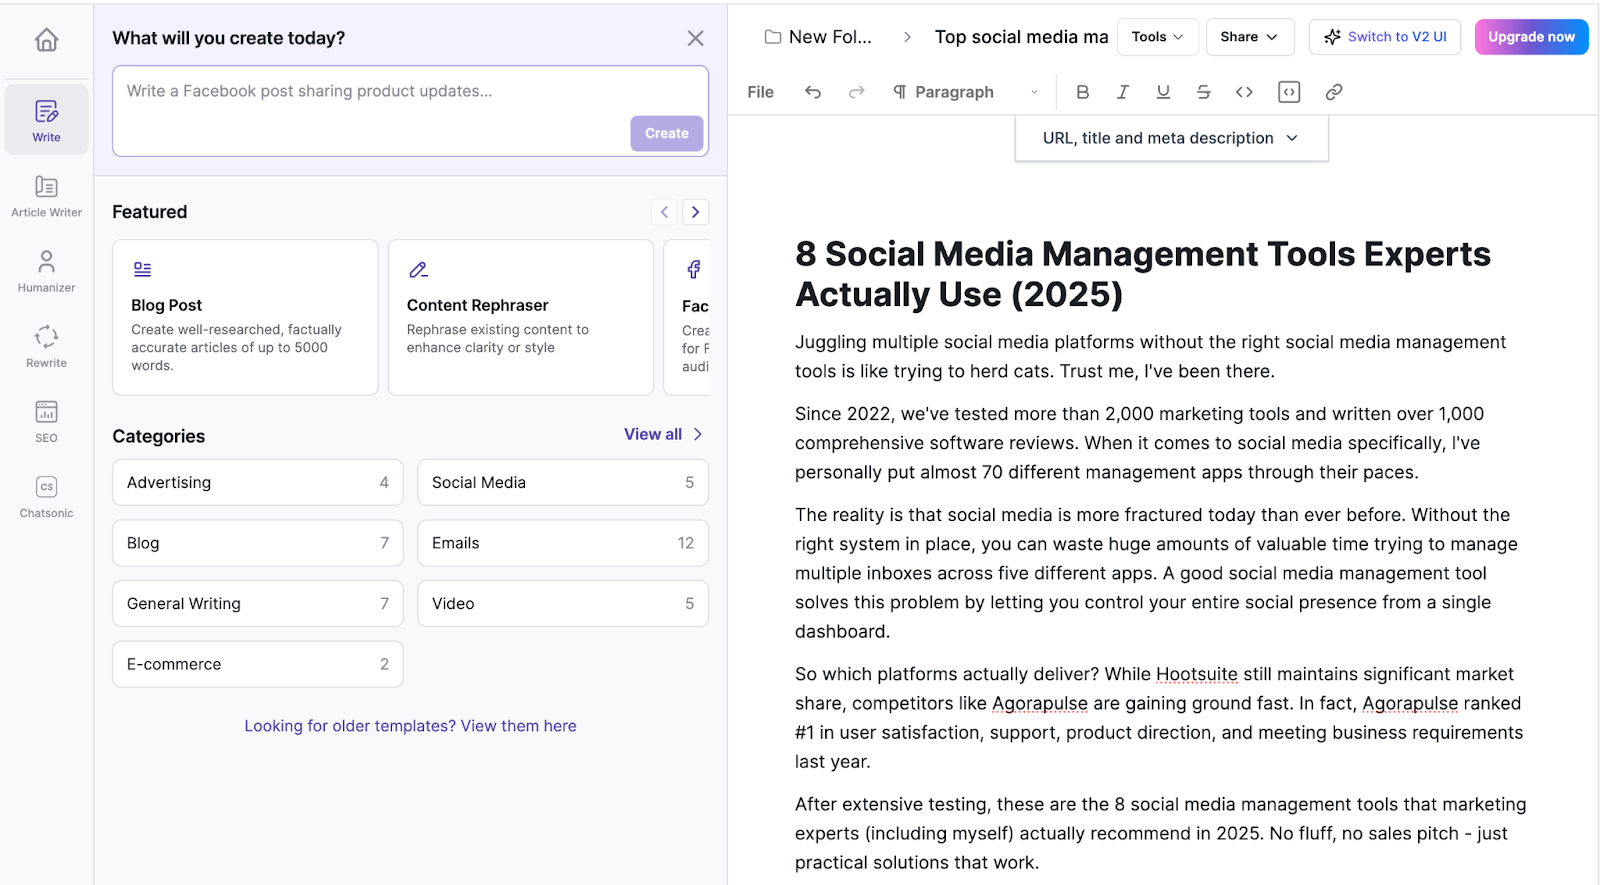This screenshot has height=885, width=1600.
Task: Select the Social Media category
Action: coord(563,482)
